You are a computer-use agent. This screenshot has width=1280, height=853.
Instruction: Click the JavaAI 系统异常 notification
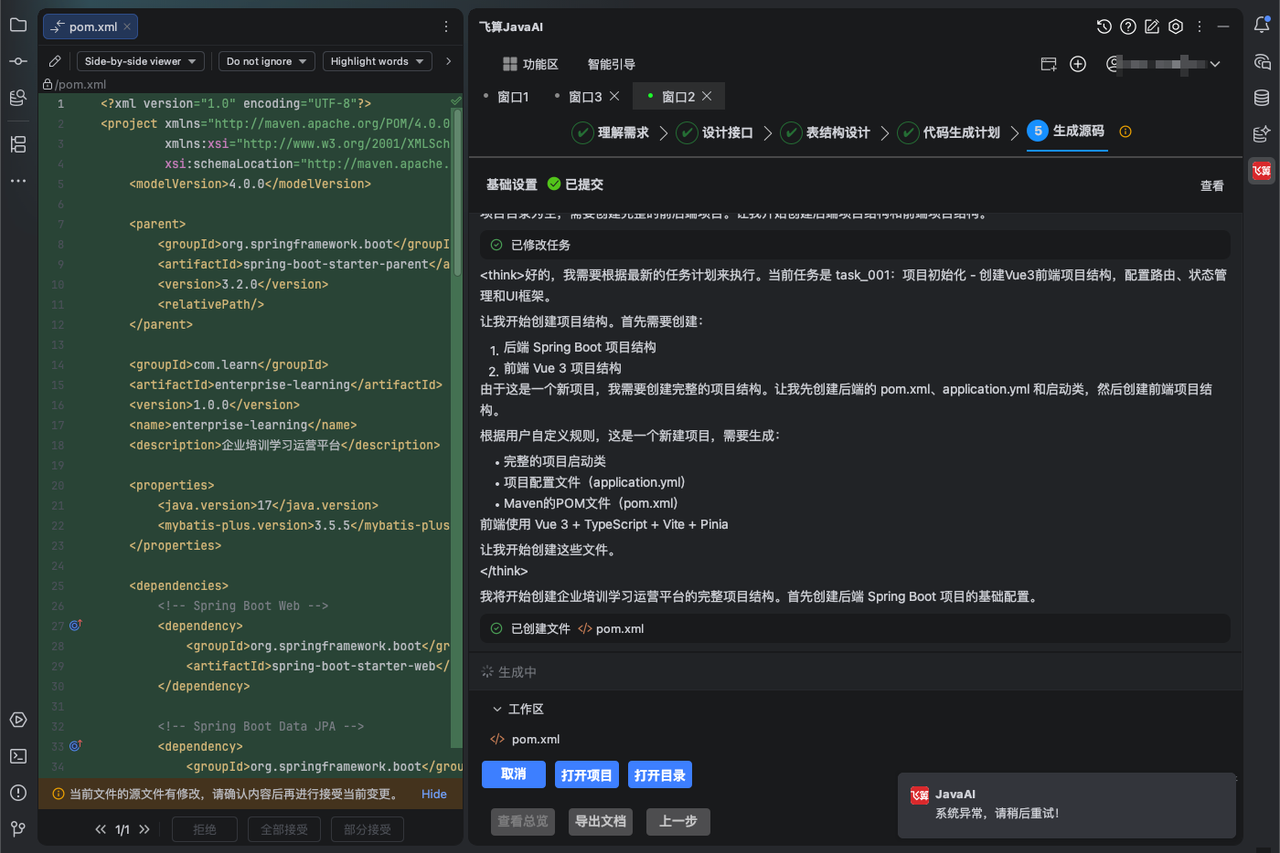tap(1067, 804)
